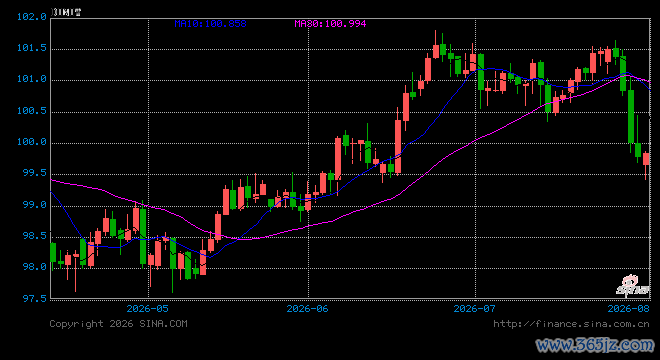Viewport: 660px width, 360px height.
Task: Click the 101.0 price axis label
Action: click(x=32, y=79)
